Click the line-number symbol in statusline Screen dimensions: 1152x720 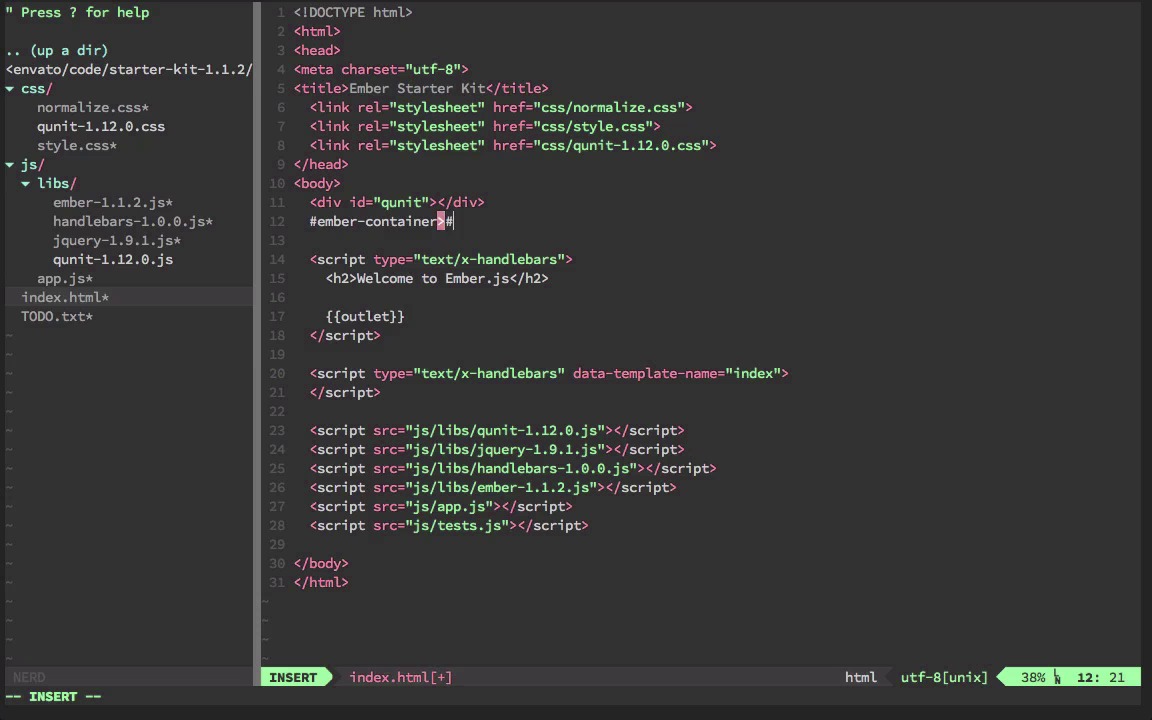(x=1057, y=677)
